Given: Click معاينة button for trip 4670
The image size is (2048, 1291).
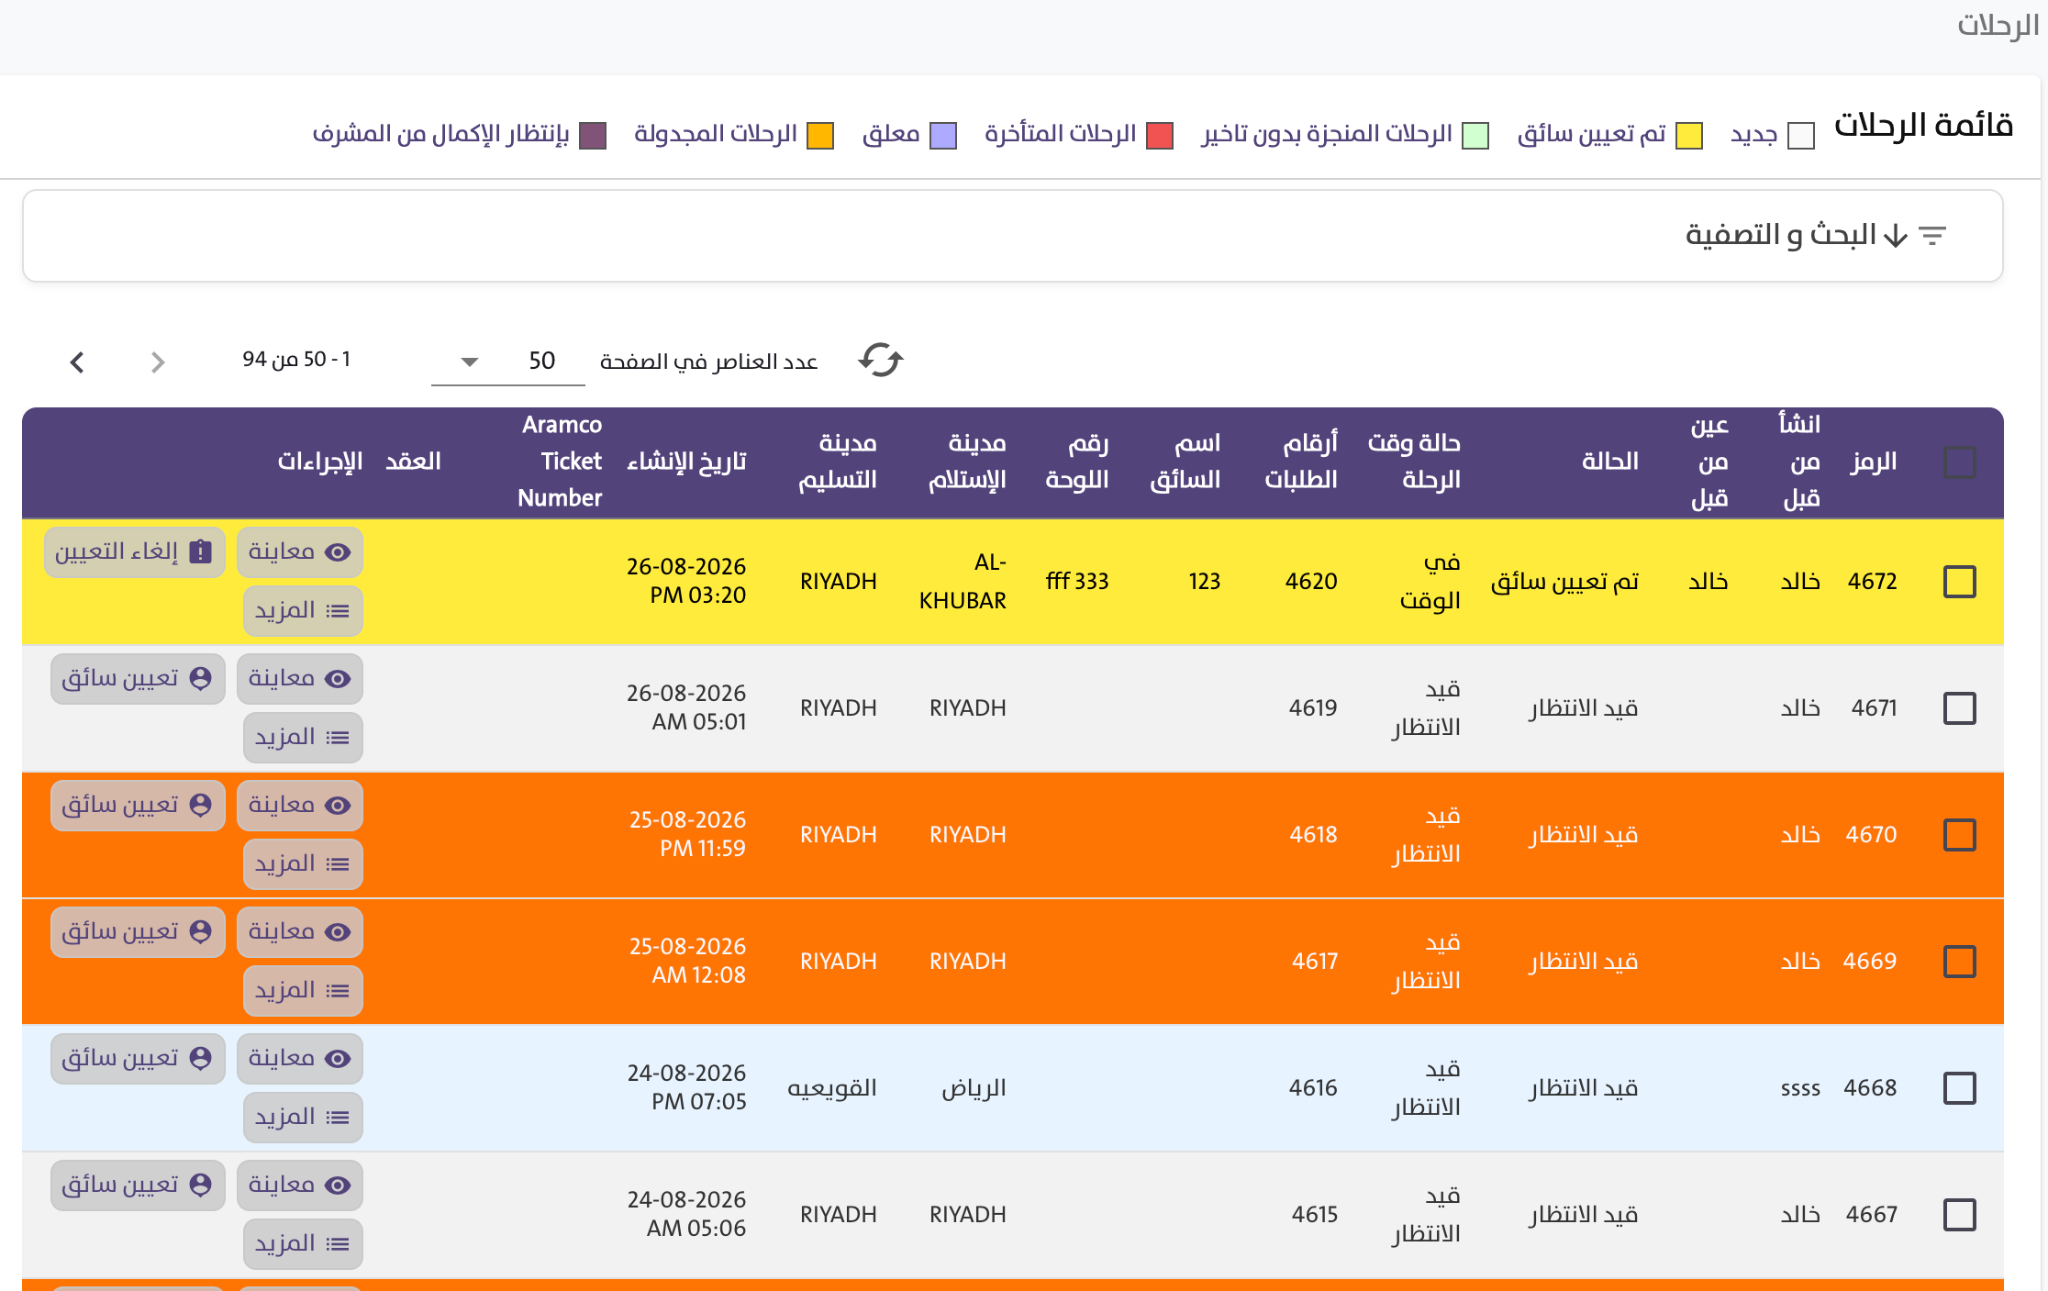Looking at the screenshot, I should point(300,805).
